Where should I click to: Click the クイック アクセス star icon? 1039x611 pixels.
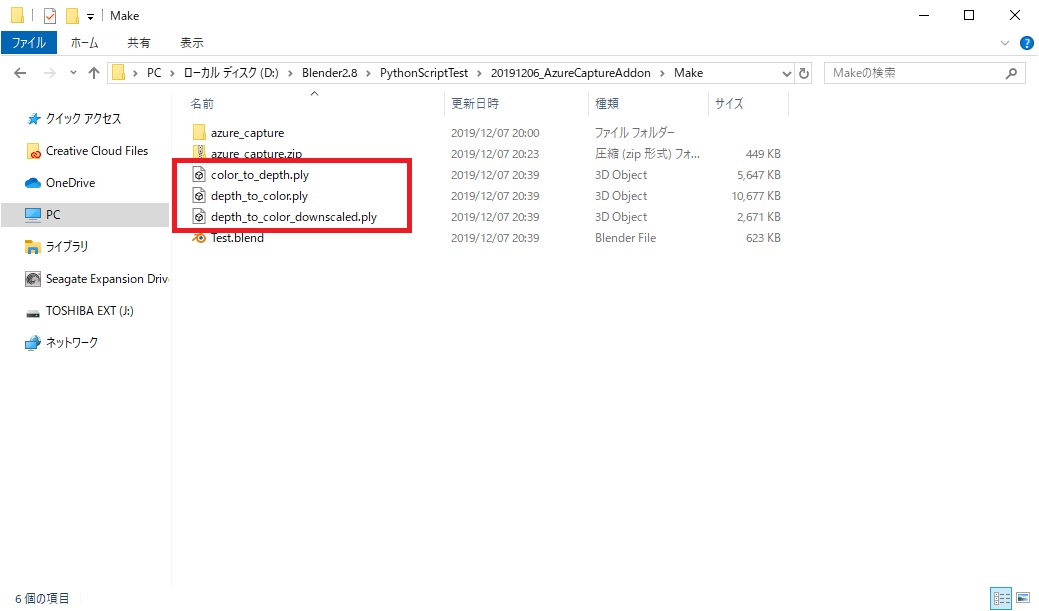(33, 119)
